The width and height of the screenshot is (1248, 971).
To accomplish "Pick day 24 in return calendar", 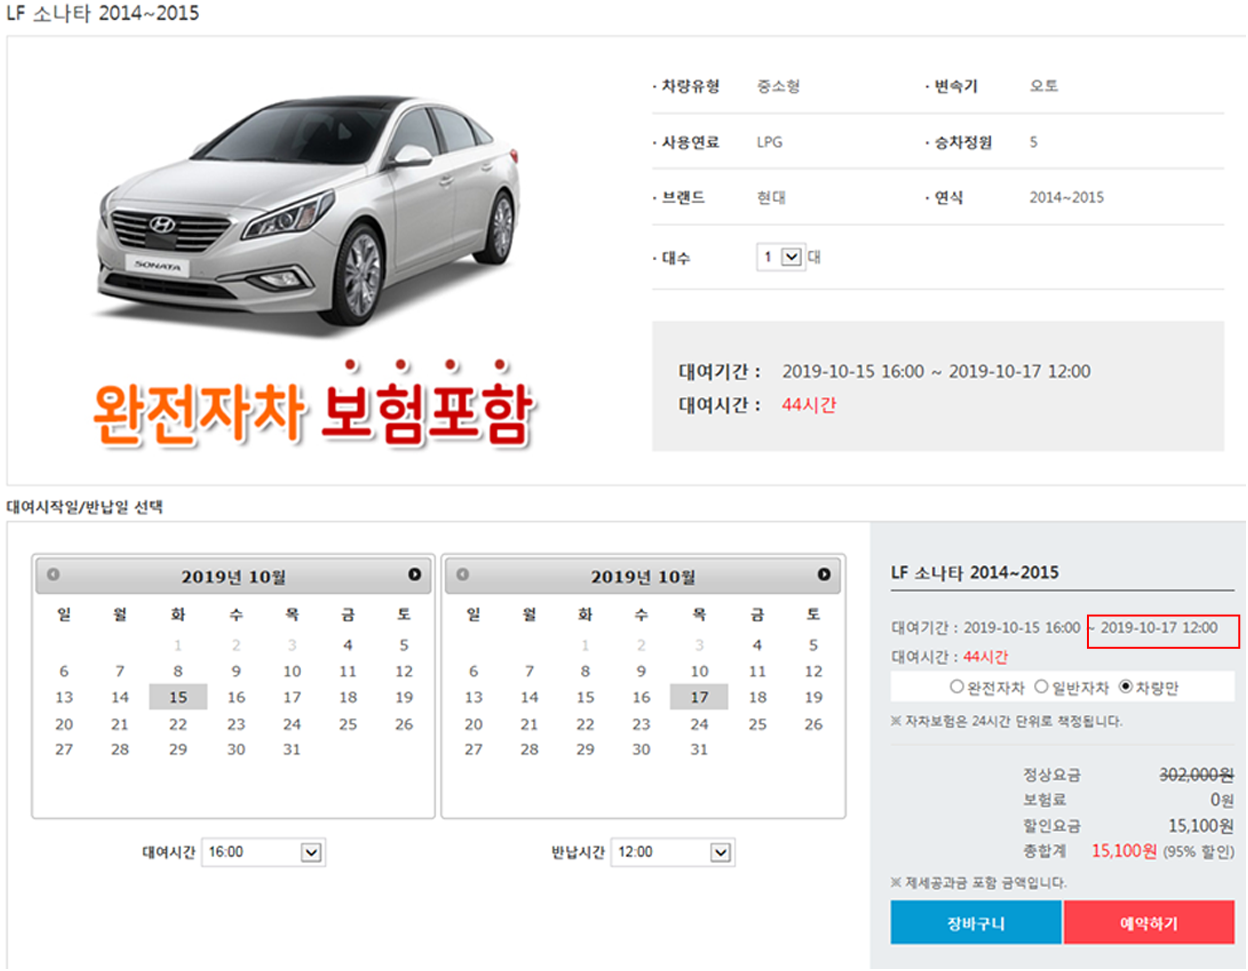I will coord(699,724).
